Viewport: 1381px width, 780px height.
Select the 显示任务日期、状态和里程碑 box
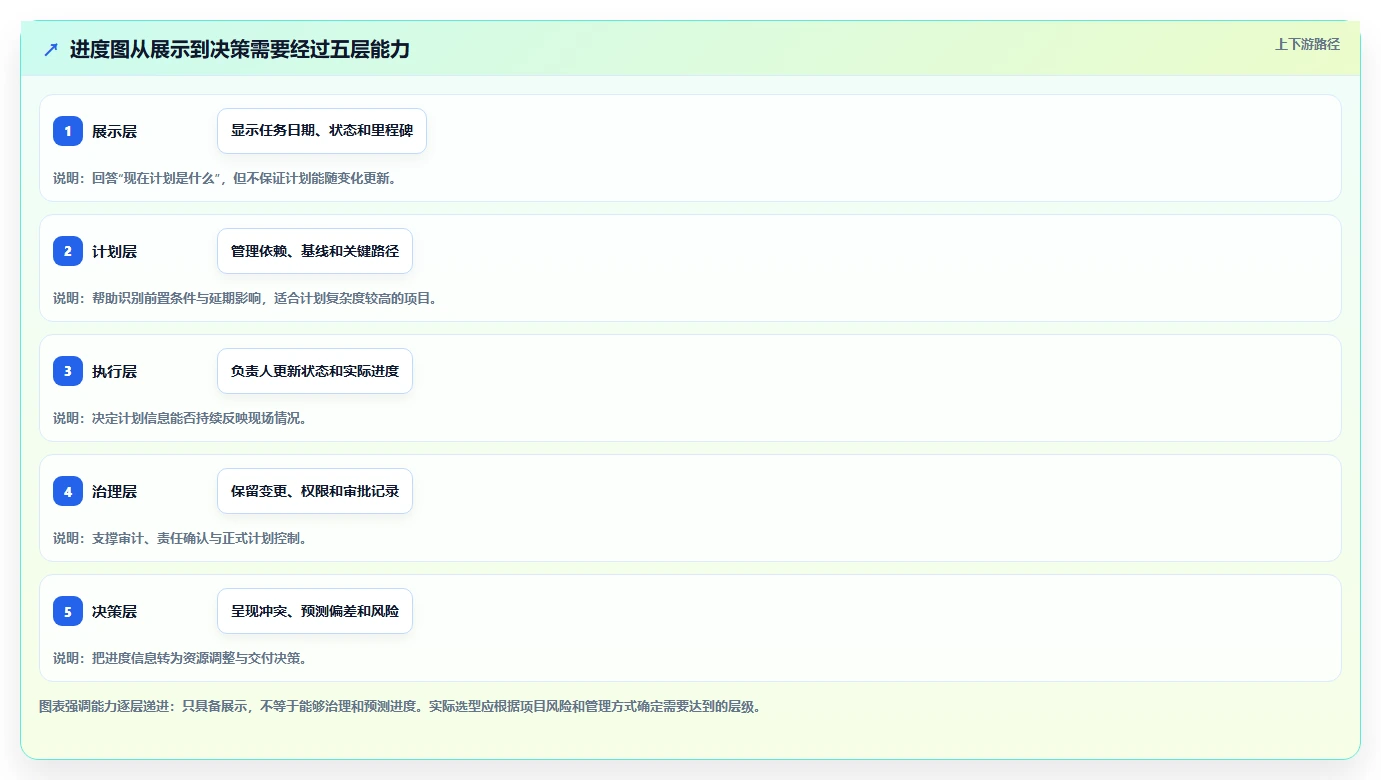(322, 131)
